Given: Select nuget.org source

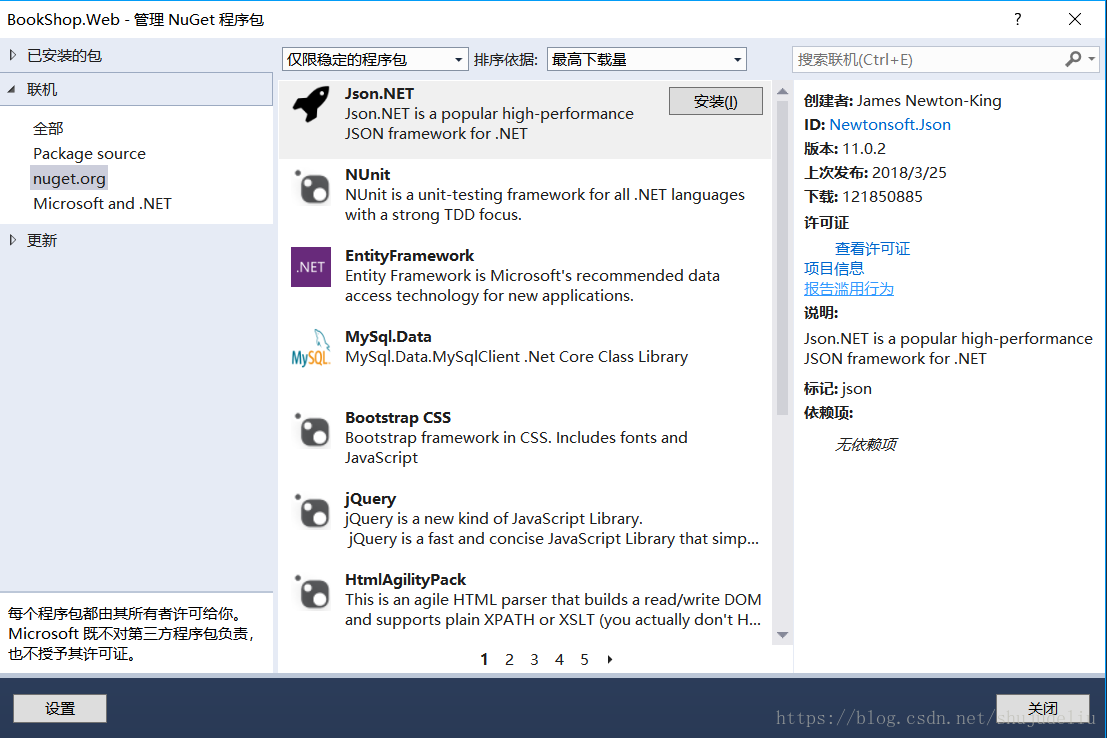Looking at the screenshot, I should (69, 179).
